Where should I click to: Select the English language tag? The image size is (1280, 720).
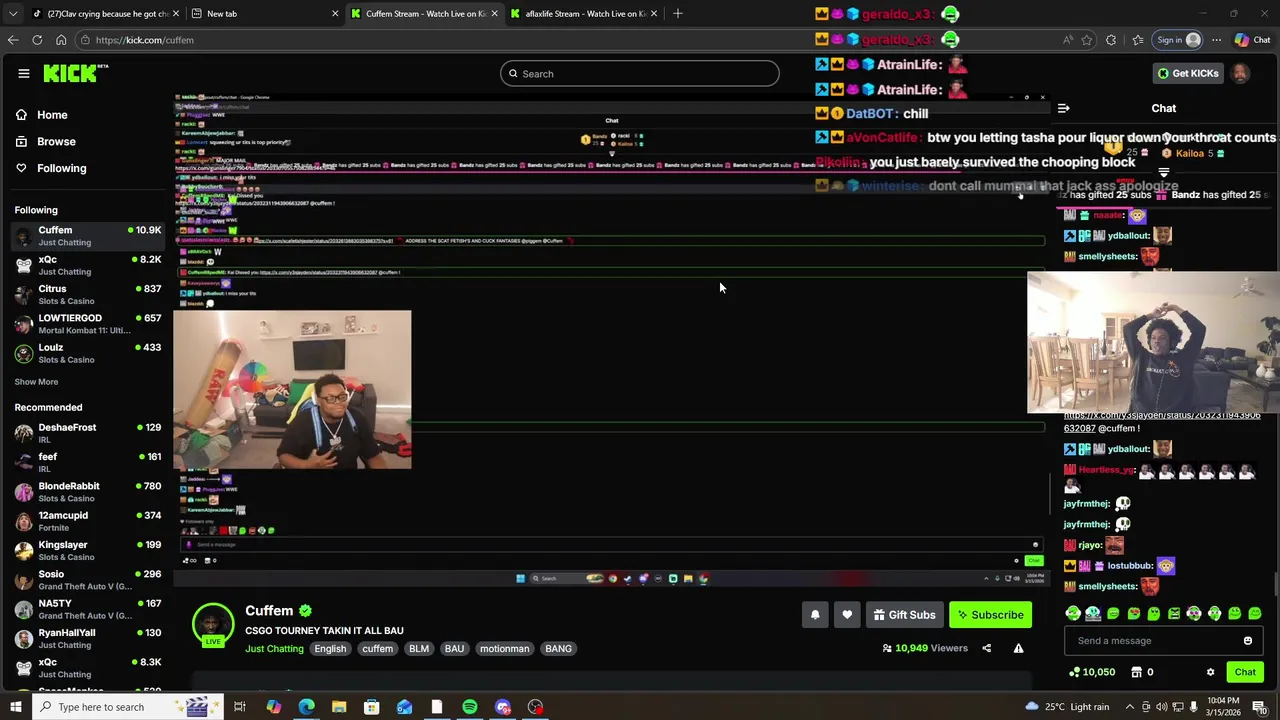tap(330, 649)
